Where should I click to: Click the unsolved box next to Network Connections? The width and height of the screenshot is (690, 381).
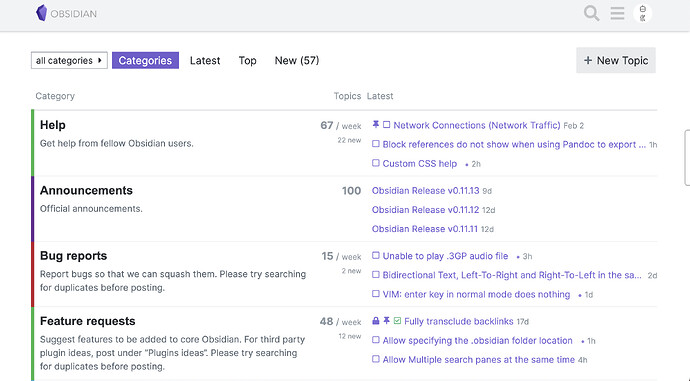386,125
